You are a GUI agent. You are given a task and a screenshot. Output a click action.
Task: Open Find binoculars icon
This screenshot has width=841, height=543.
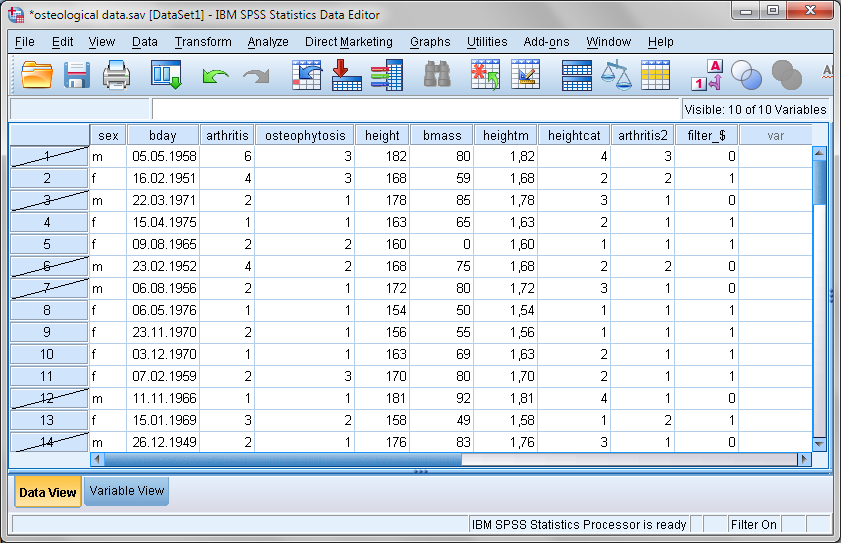[x=437, y=75]
